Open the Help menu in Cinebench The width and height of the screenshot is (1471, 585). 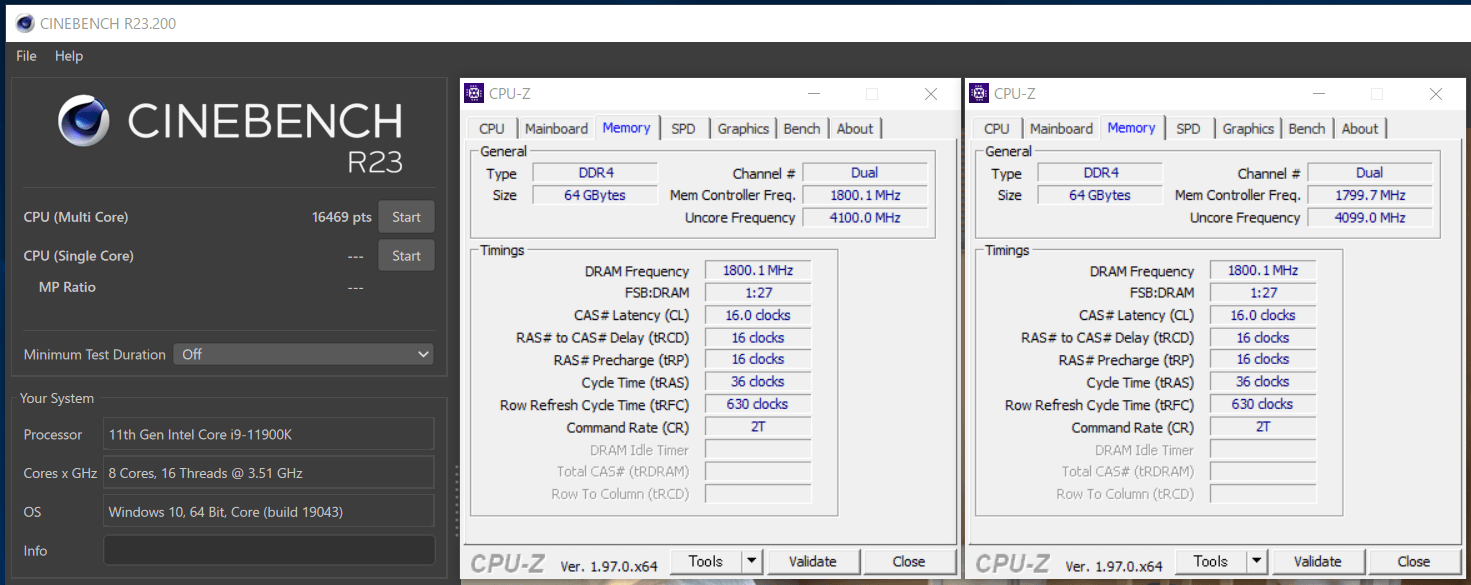click(69, 56)
